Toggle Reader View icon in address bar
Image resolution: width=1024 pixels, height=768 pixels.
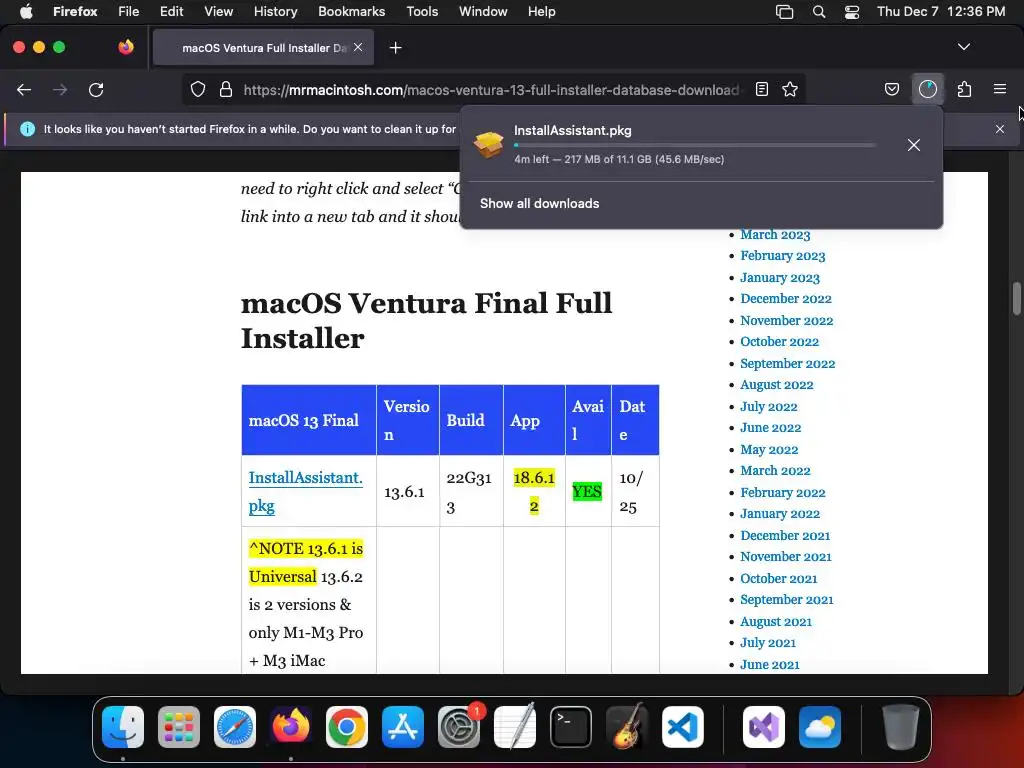tap(761, 89)
